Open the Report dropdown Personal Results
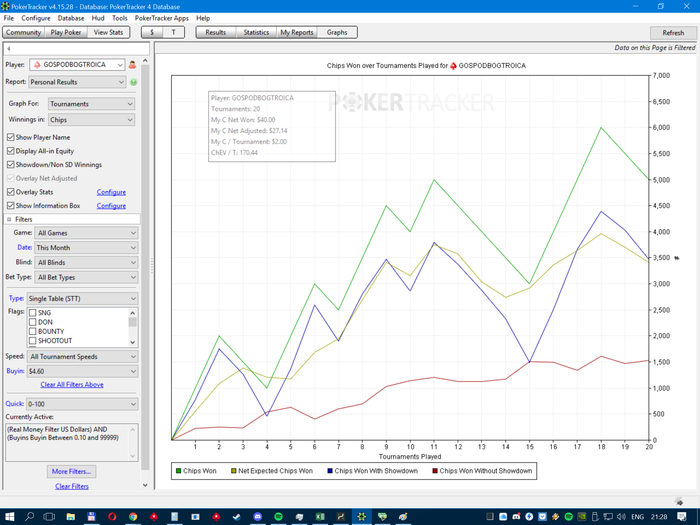700x525 pixels. tap(77, 82)
